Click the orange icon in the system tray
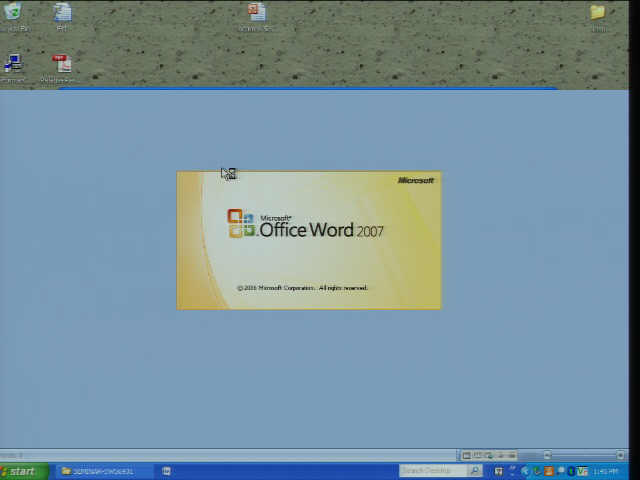 pyautogui.click(x=549, y=471)
